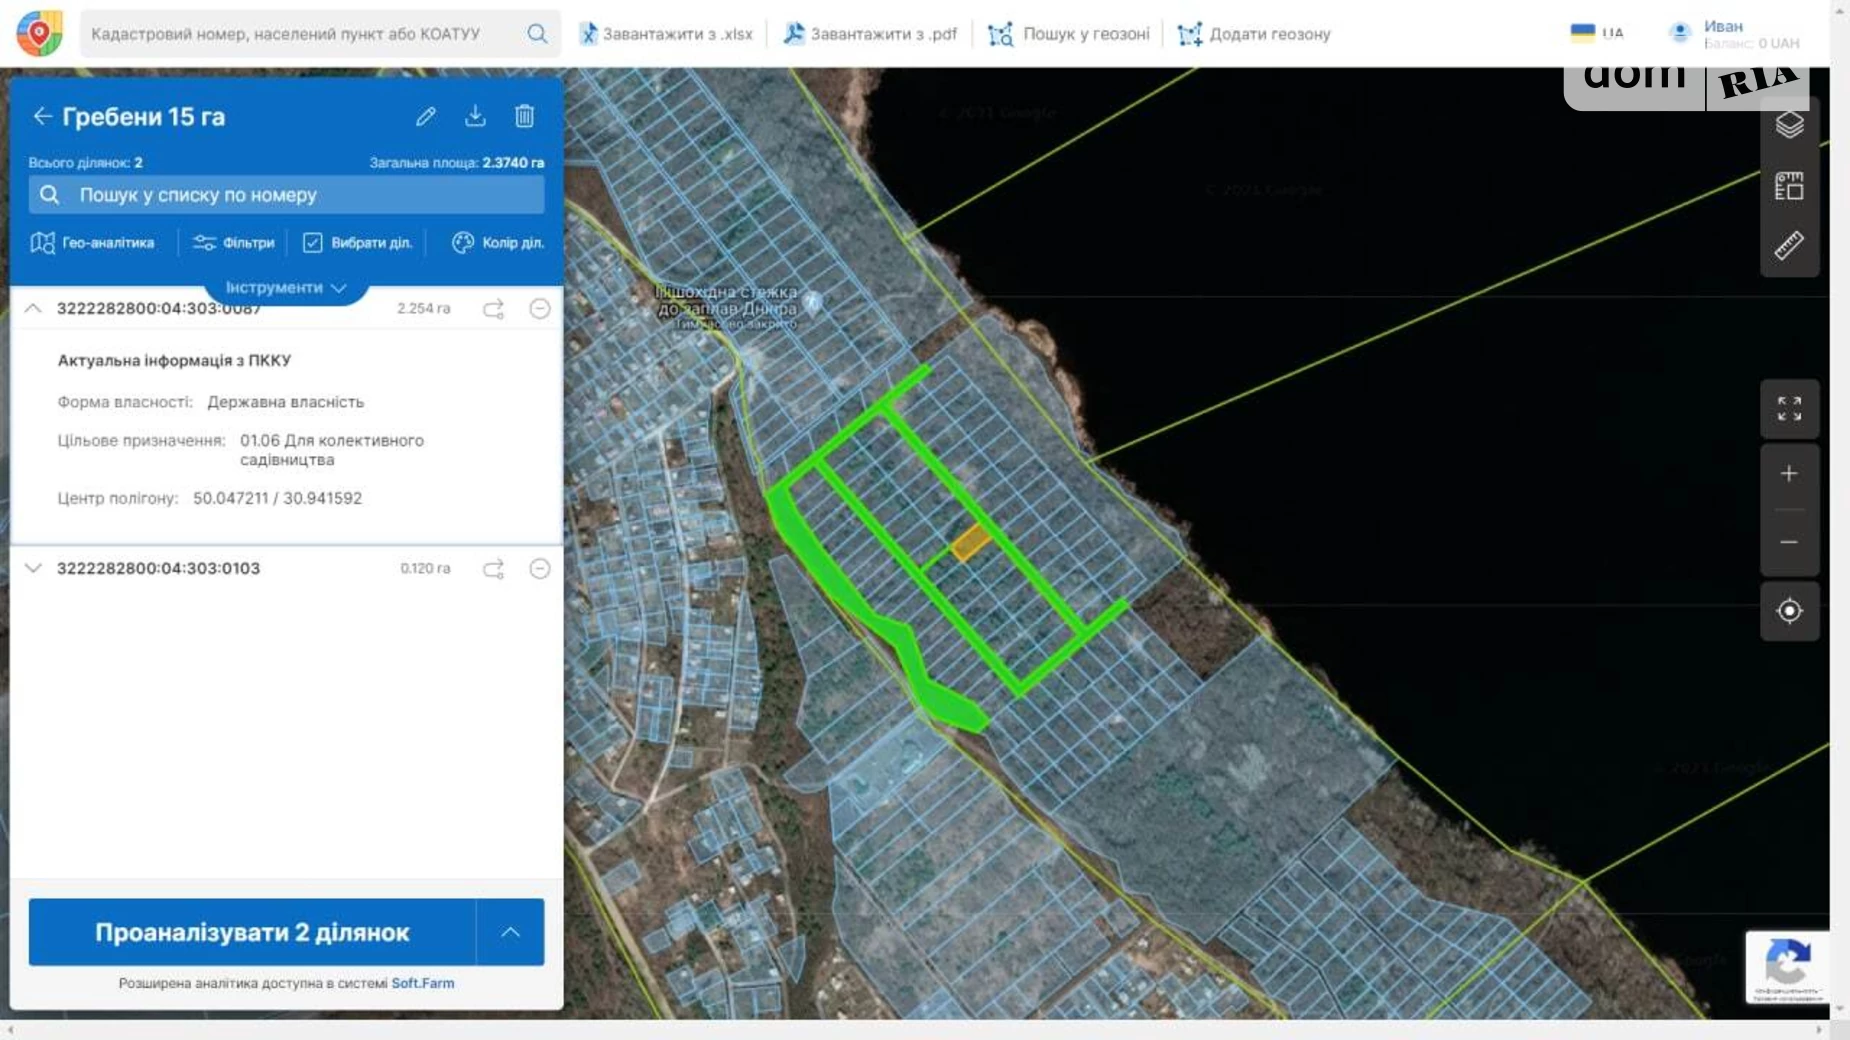
Task: Open the legend panel icon on map
Action: point(1789,186)
